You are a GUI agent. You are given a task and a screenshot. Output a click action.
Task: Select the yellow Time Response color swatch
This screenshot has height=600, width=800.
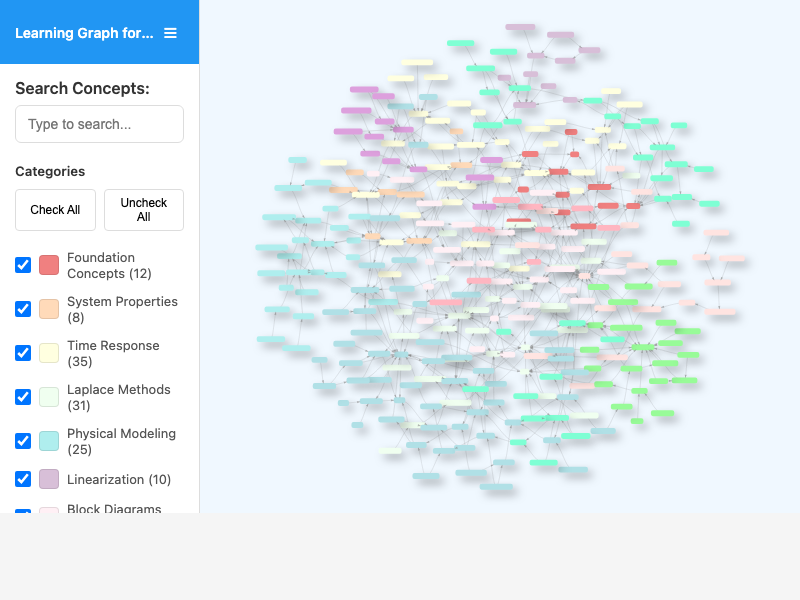[x=49, y=353]
